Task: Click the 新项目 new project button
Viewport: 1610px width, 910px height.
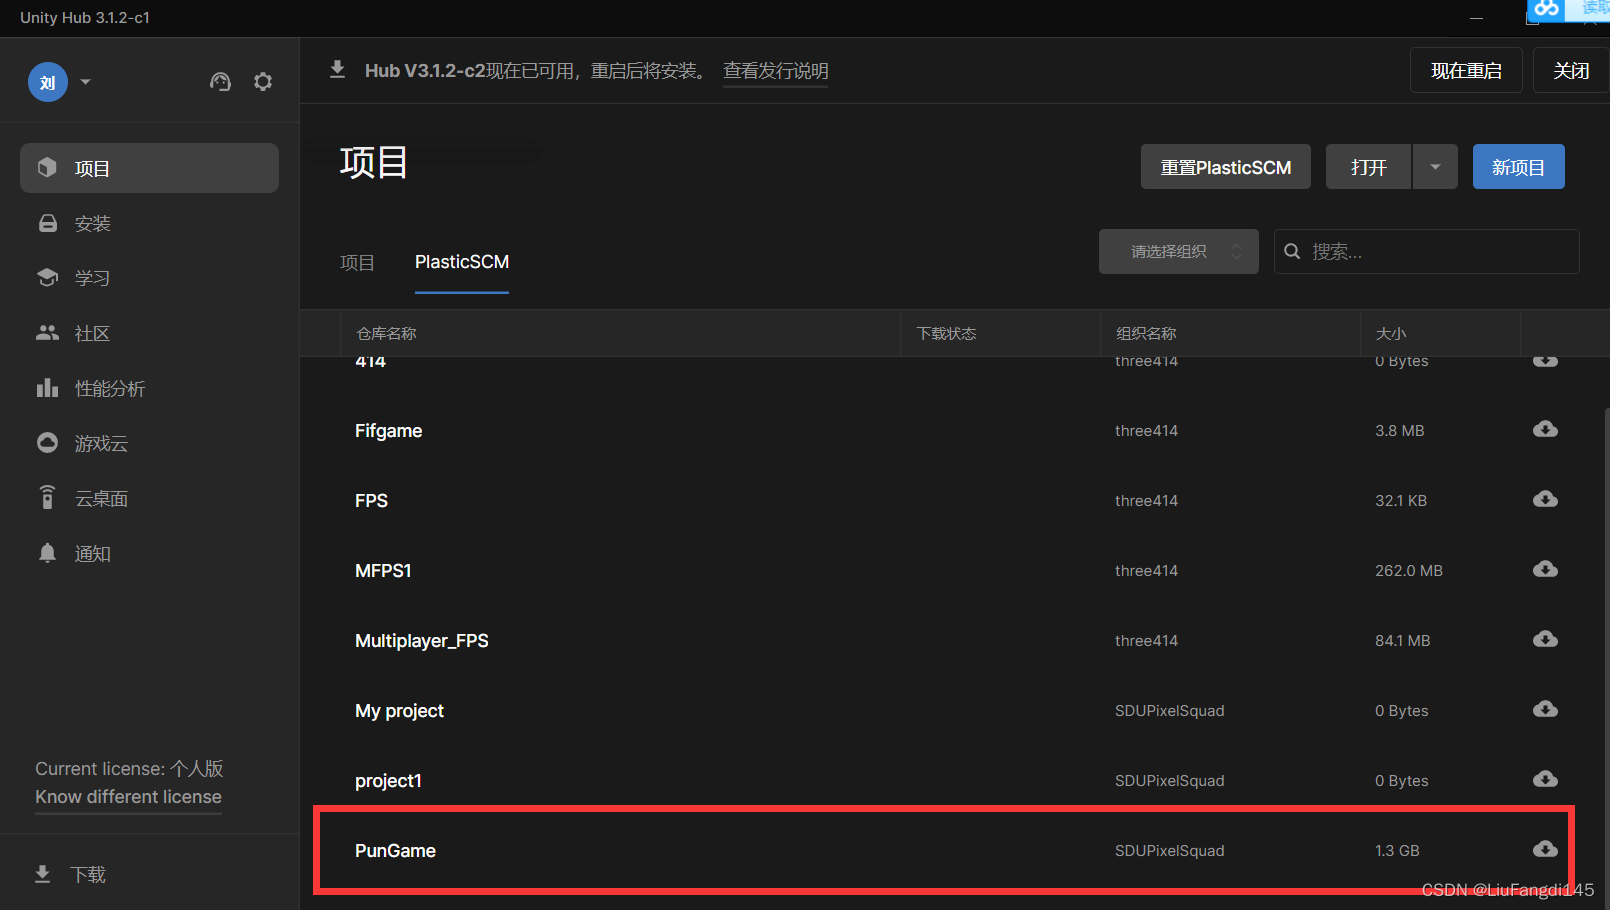Action: coord(1518,166)
